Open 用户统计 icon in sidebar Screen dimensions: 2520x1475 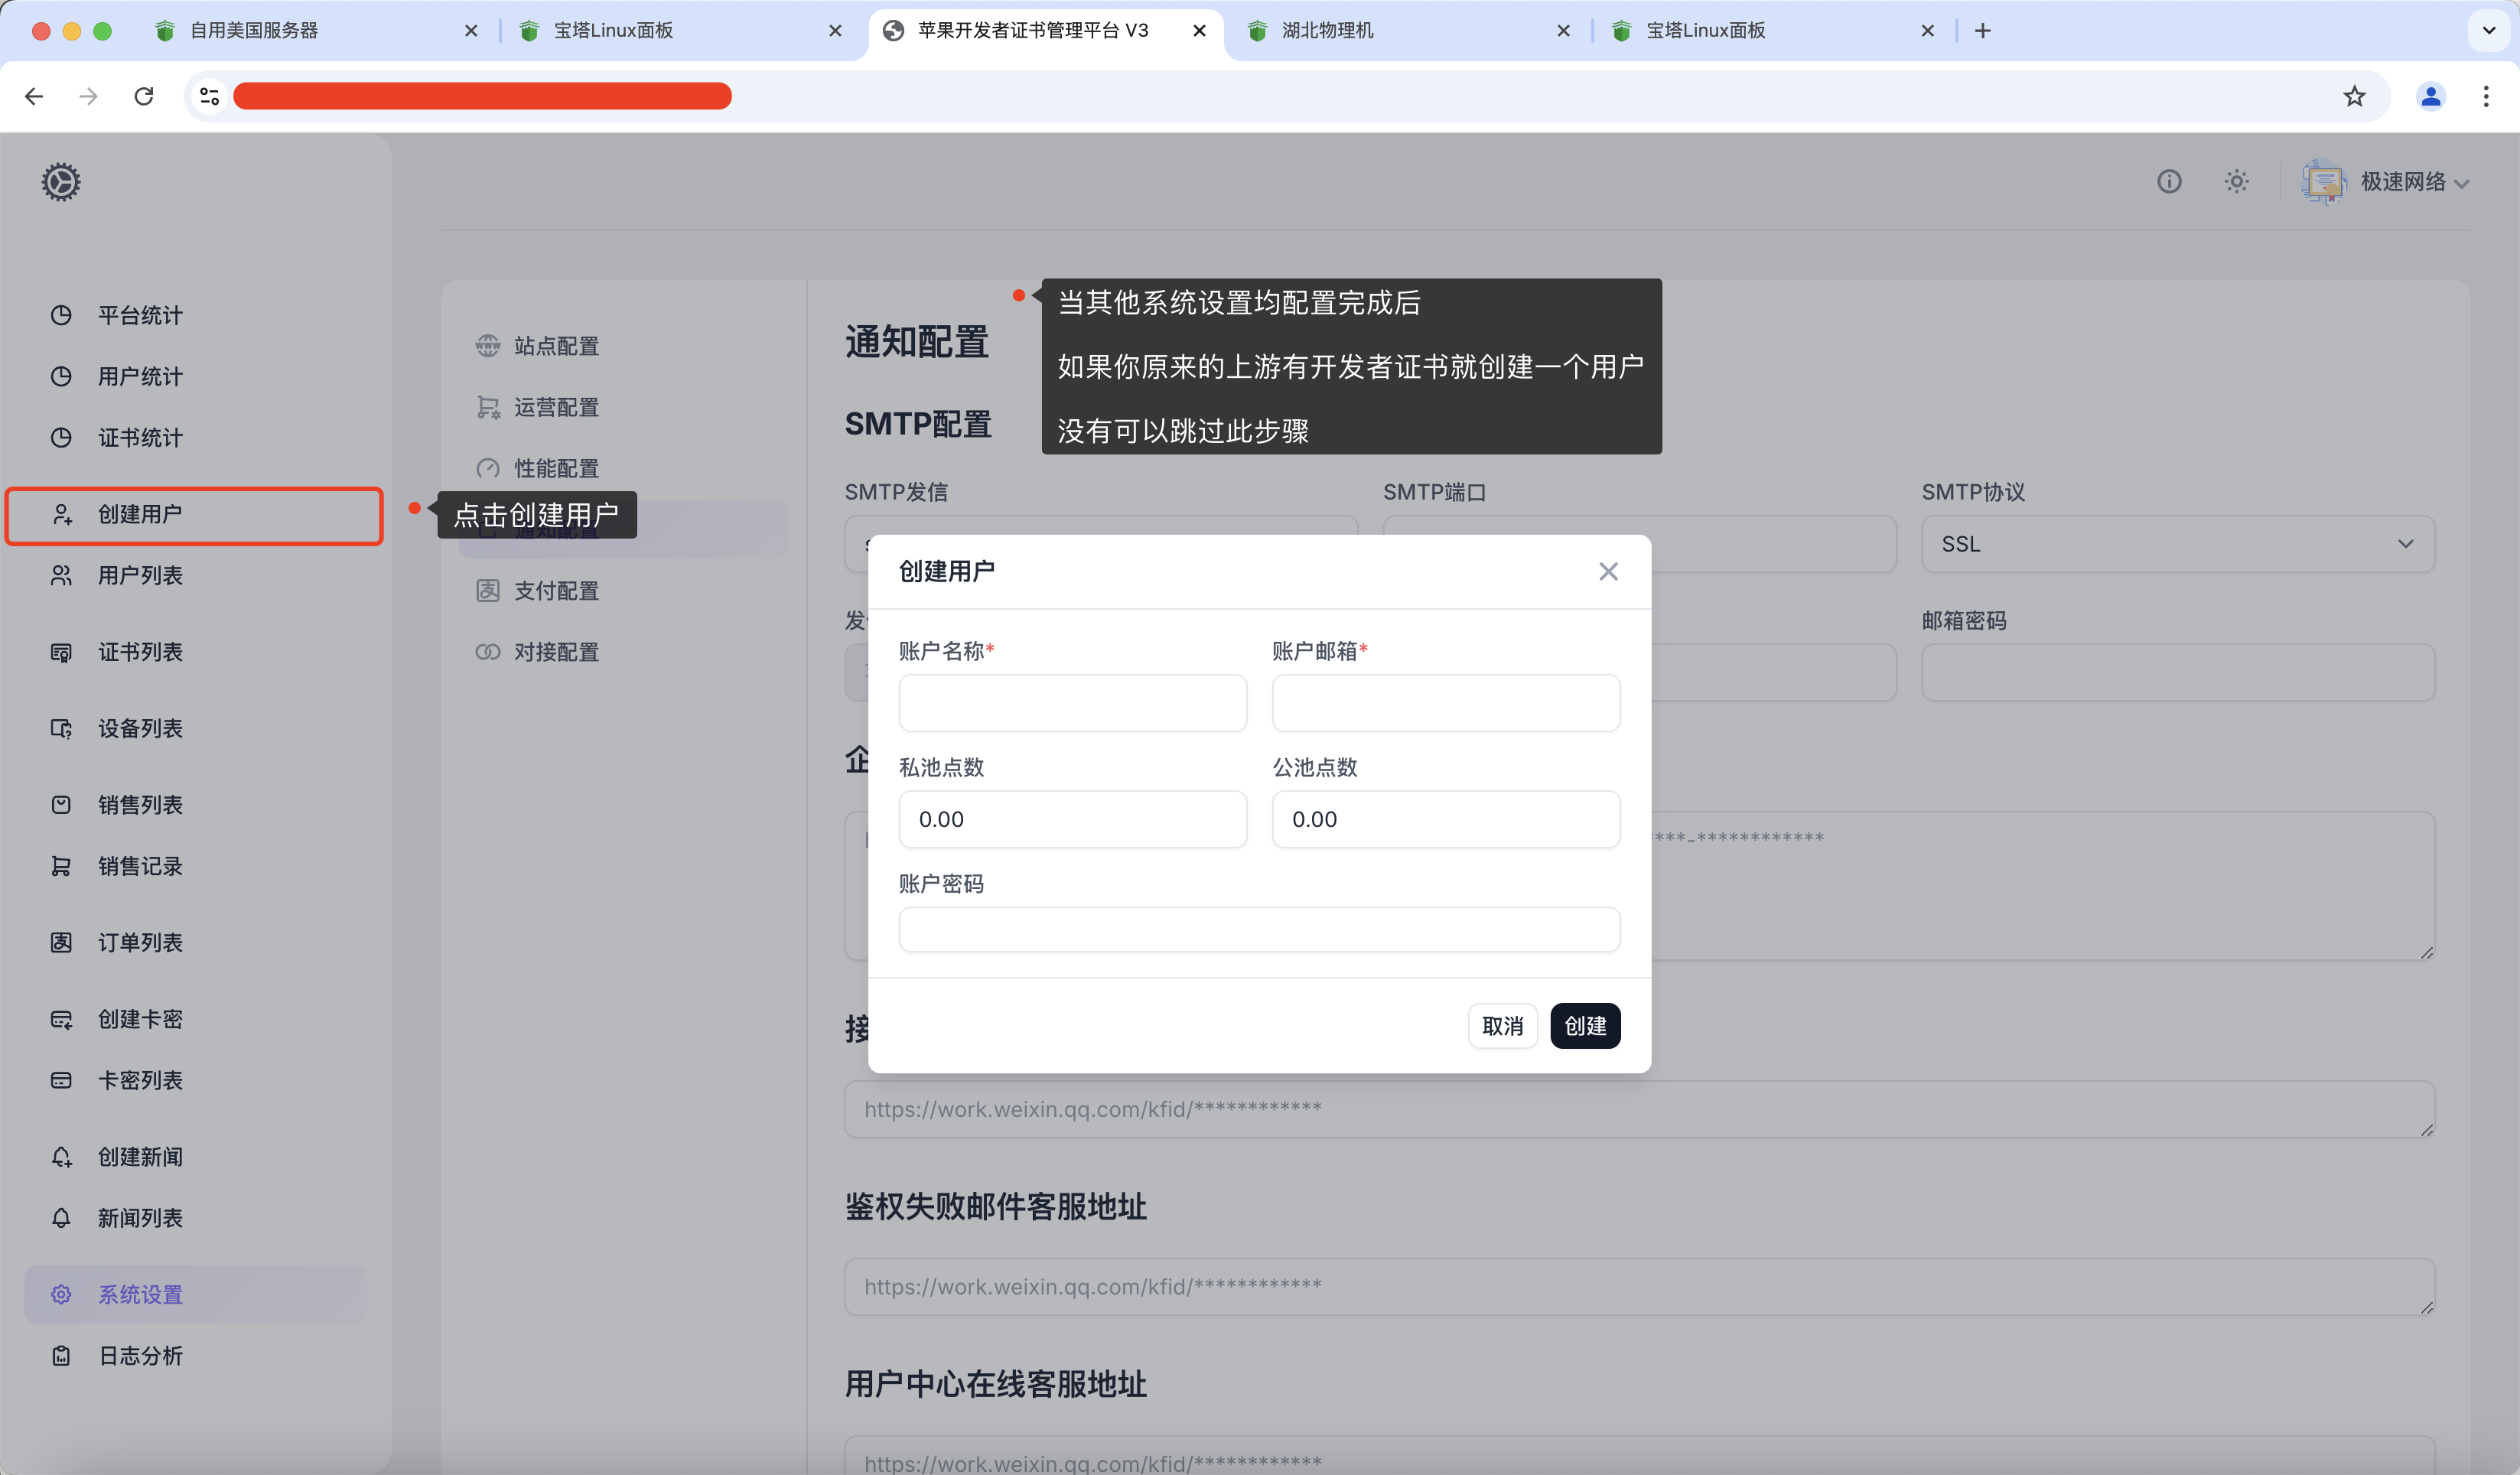coord(61,376)
